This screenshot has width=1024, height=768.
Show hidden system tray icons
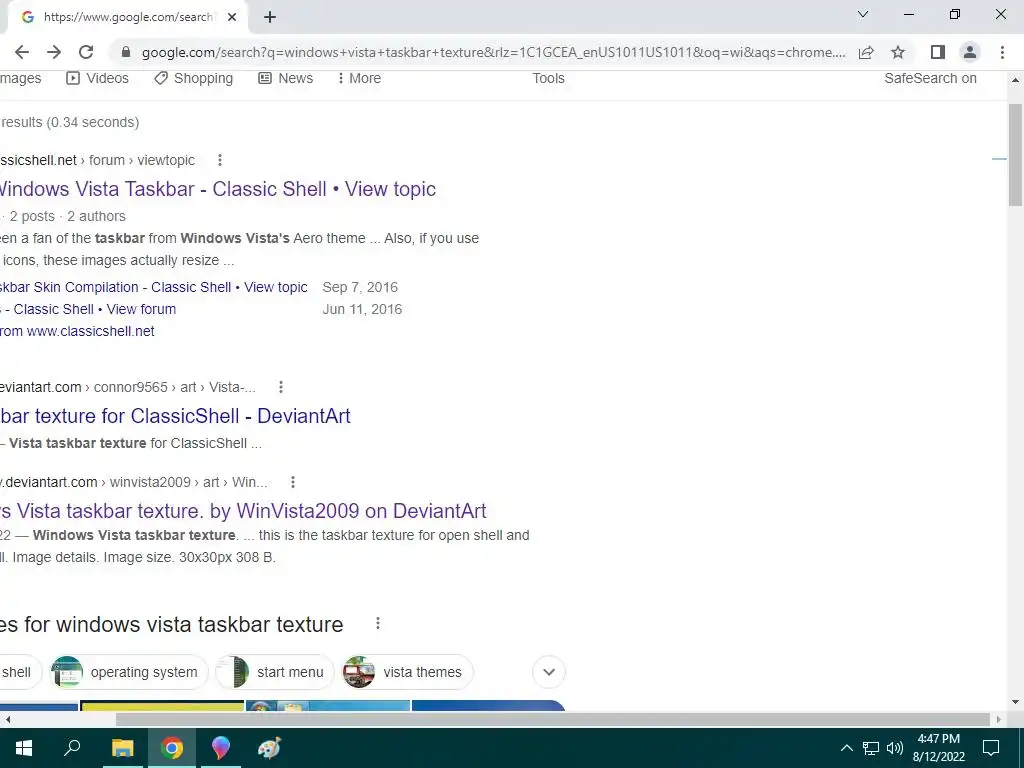click(x=846, y=748)
